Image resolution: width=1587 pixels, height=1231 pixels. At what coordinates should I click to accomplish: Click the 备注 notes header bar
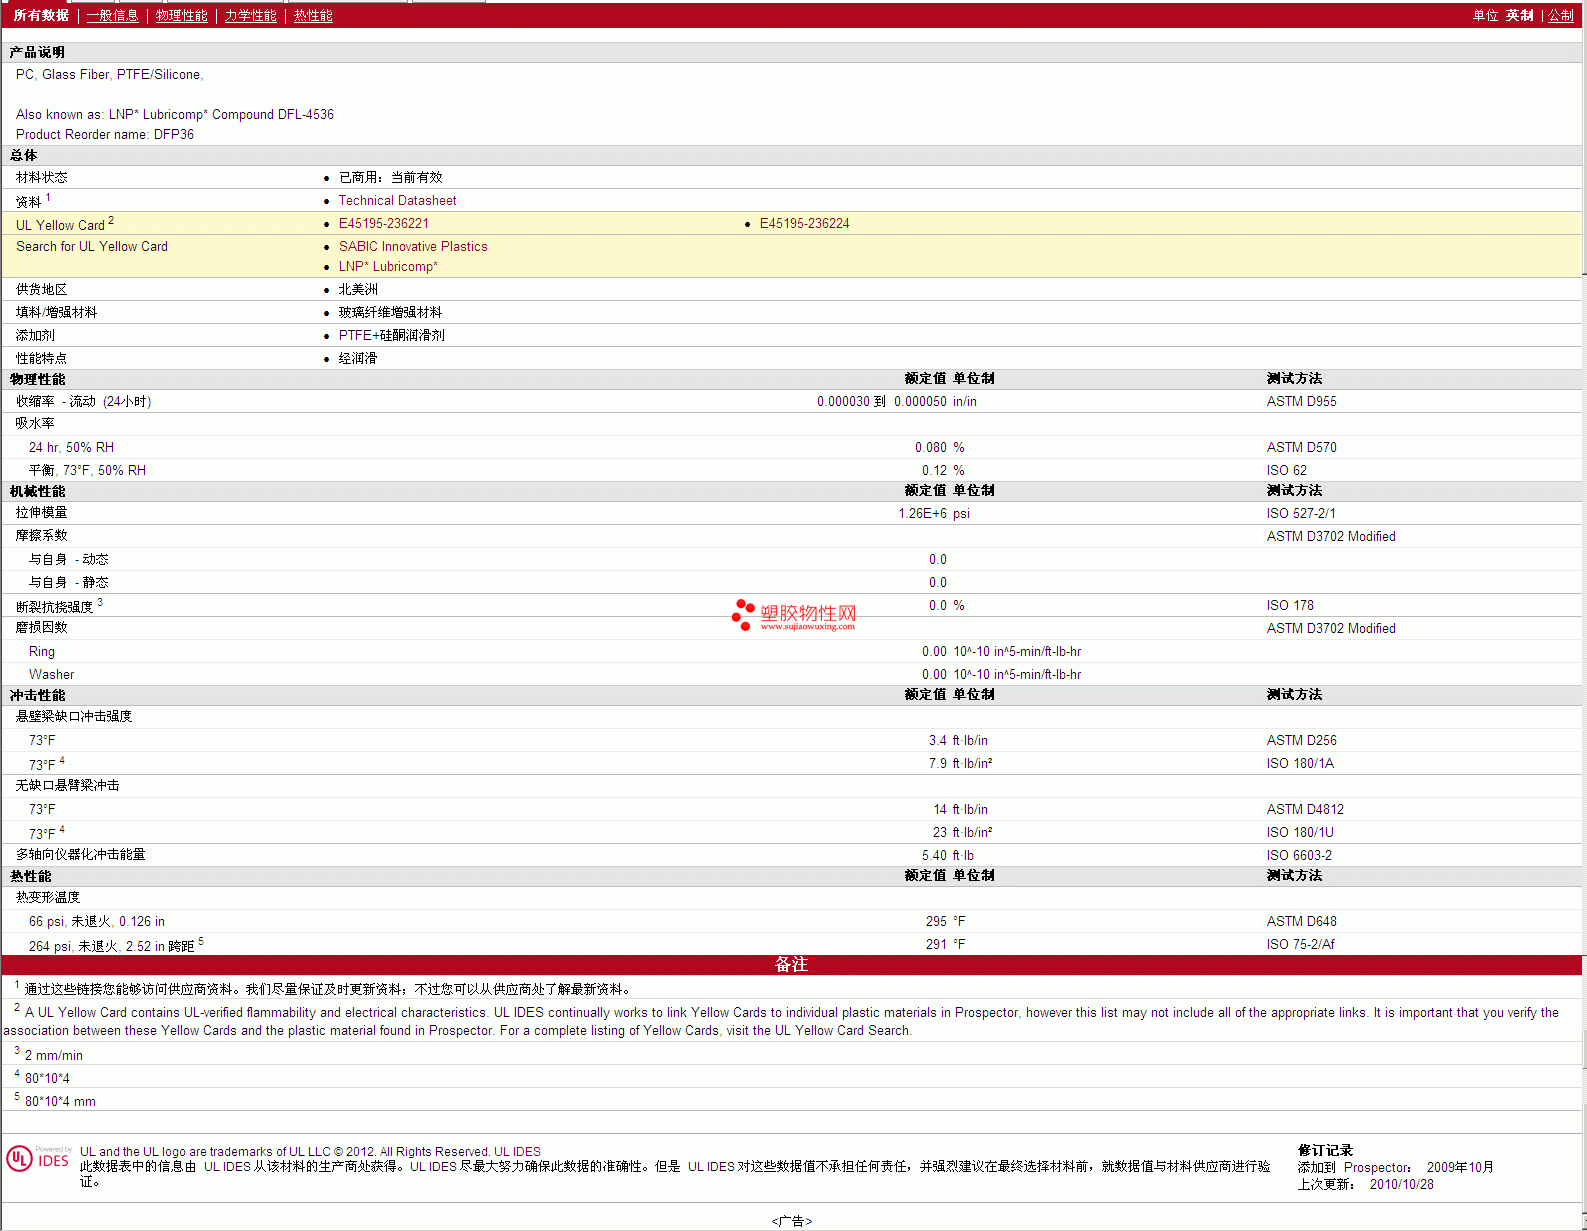[x=792, y=965]
